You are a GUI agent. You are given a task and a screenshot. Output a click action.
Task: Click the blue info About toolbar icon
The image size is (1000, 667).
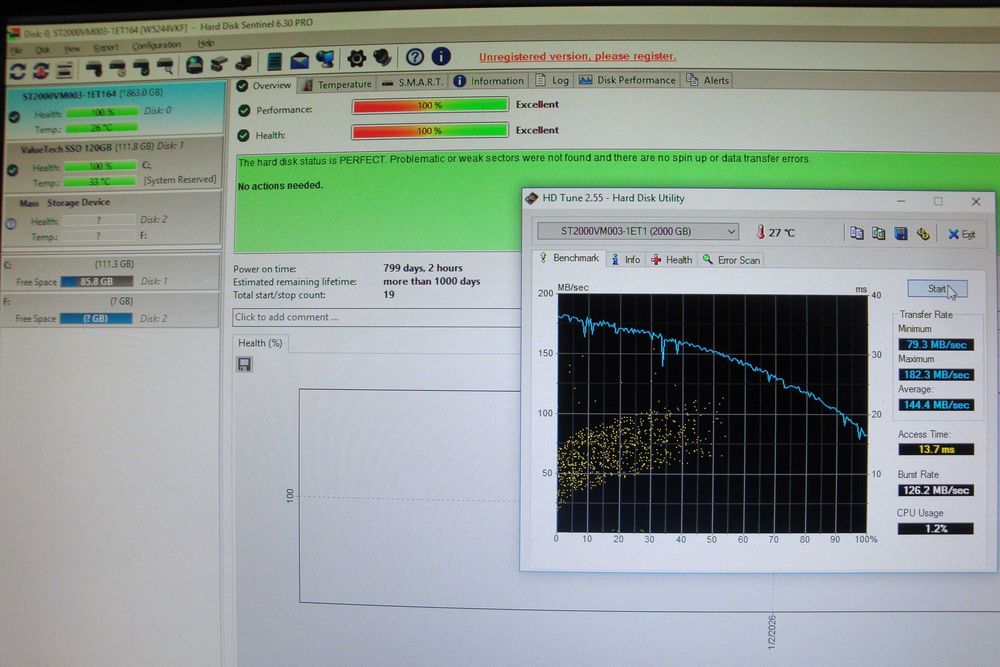[441, 57]
